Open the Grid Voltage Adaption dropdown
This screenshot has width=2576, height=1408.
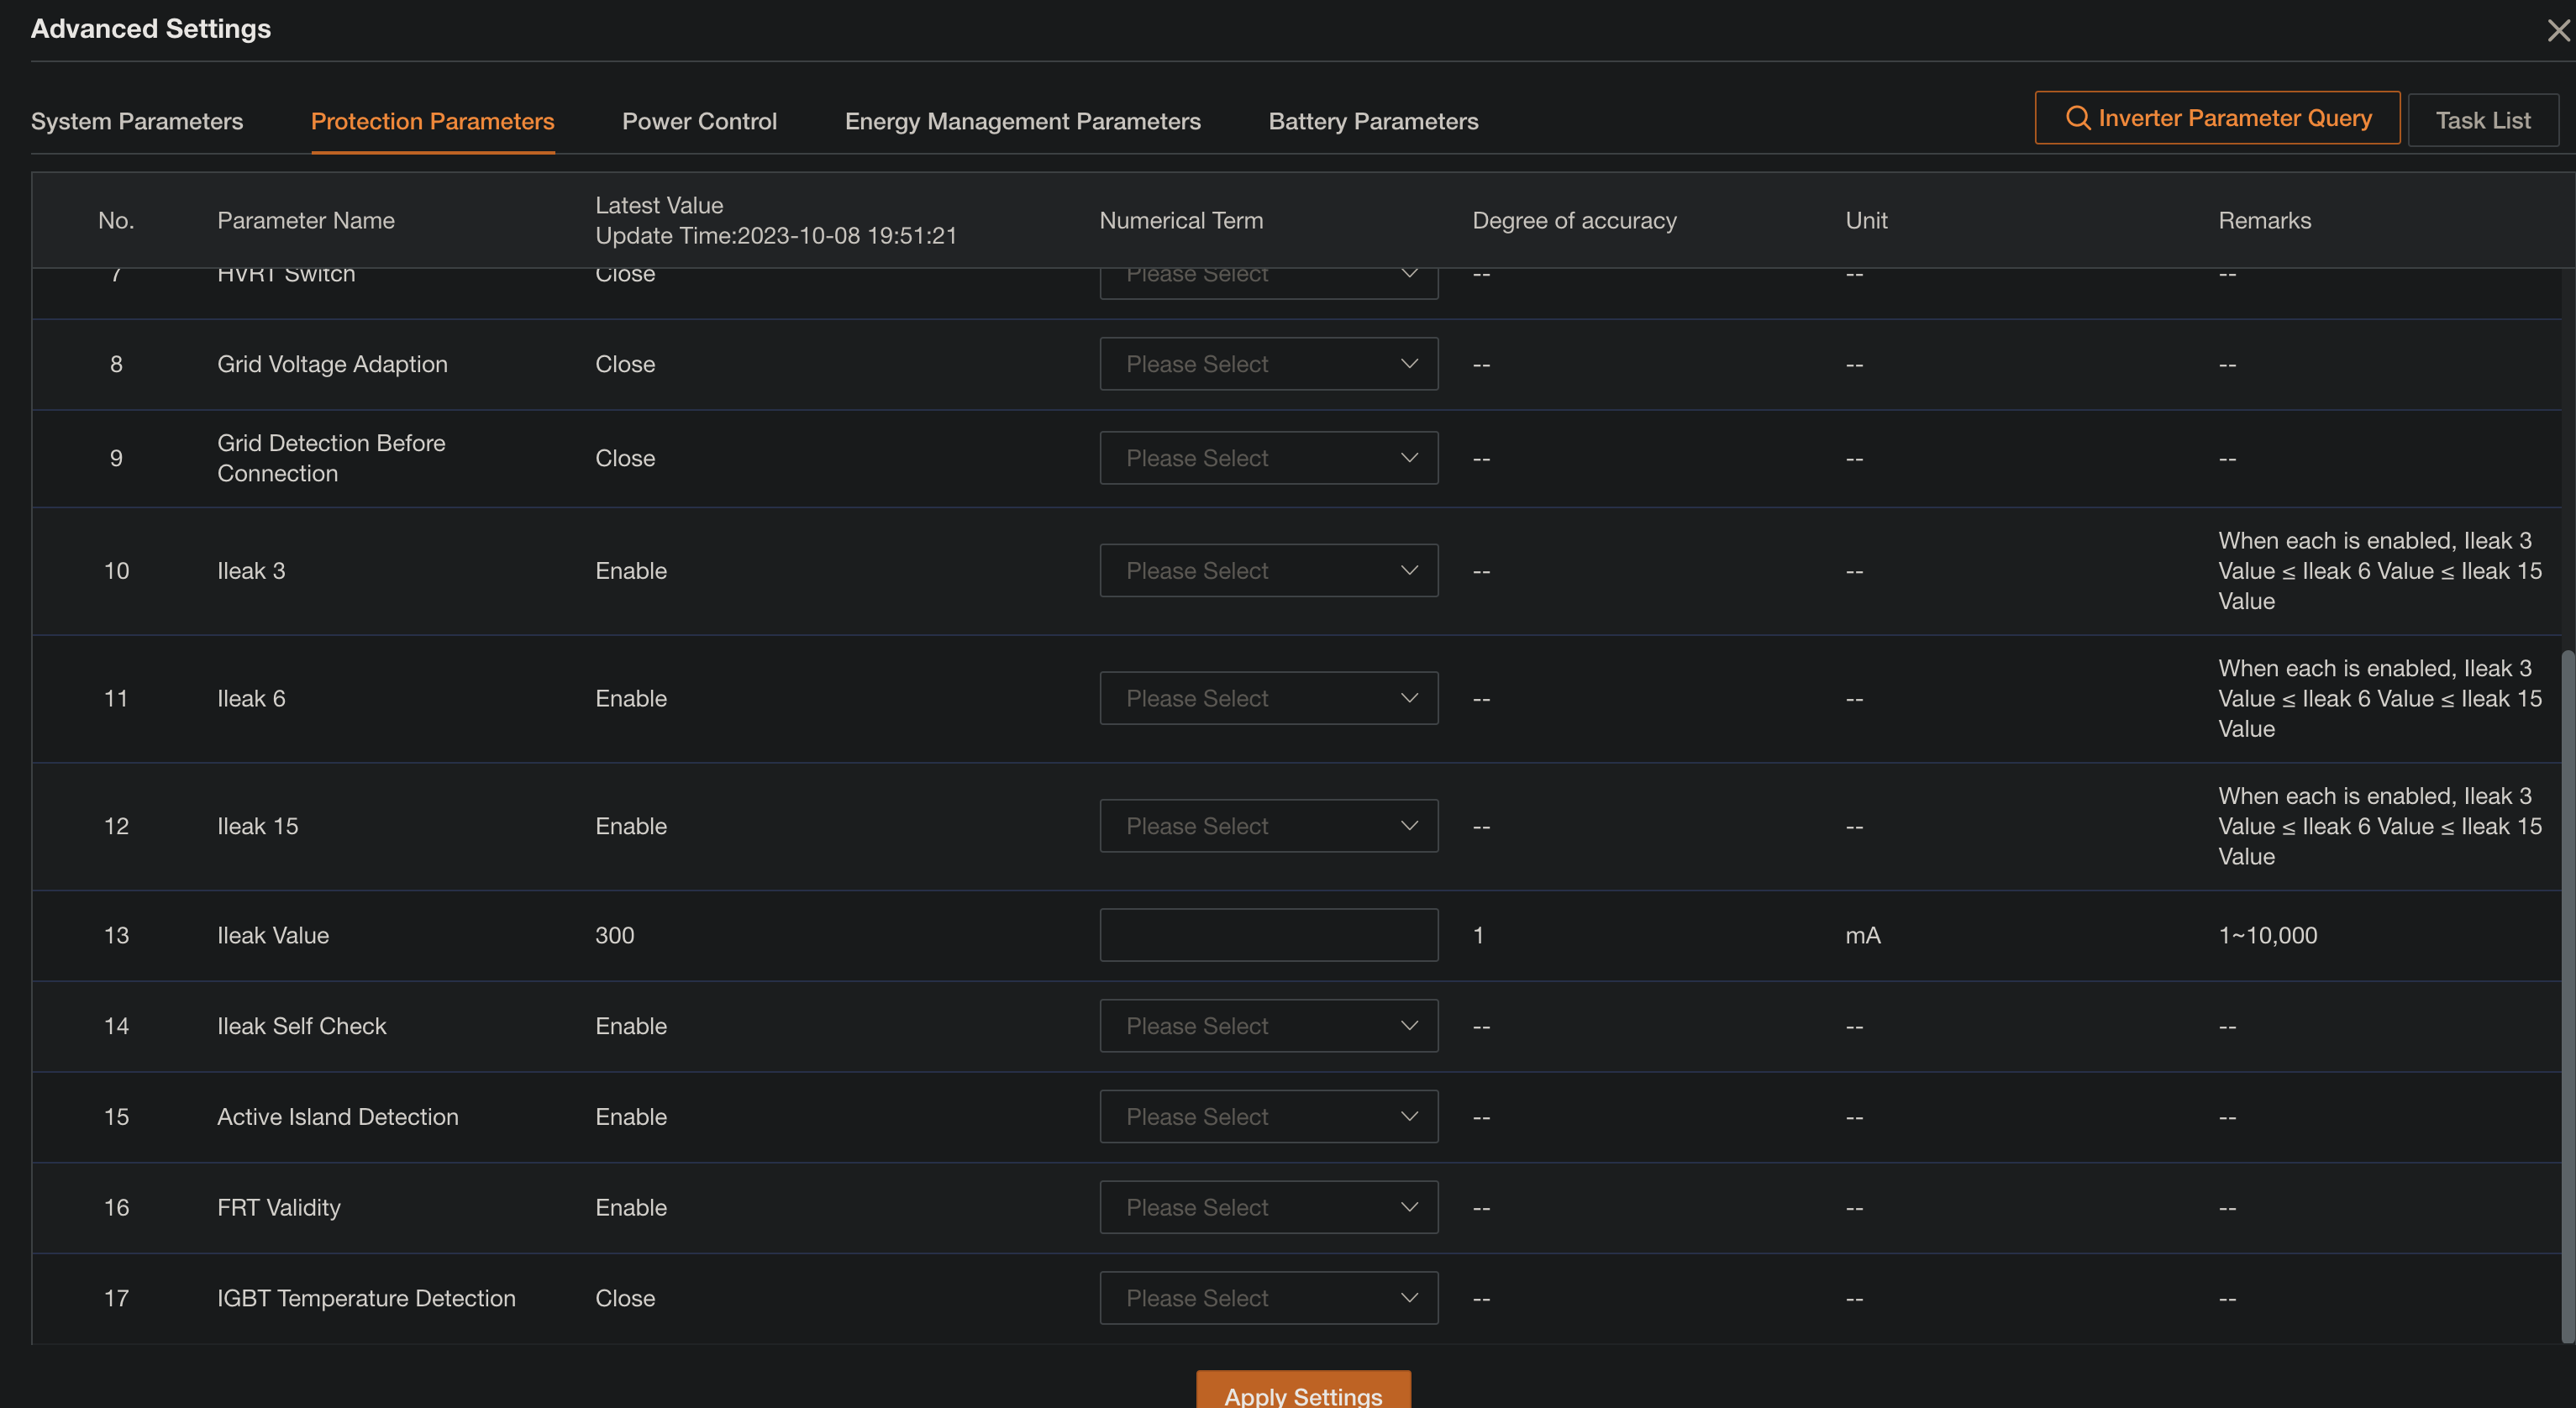[1267, 363]
